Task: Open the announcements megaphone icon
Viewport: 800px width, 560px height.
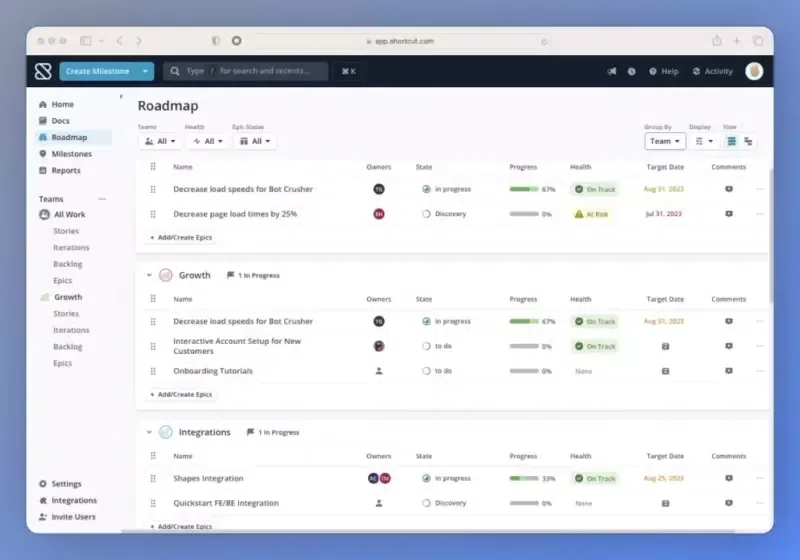Action: (612, 71)
